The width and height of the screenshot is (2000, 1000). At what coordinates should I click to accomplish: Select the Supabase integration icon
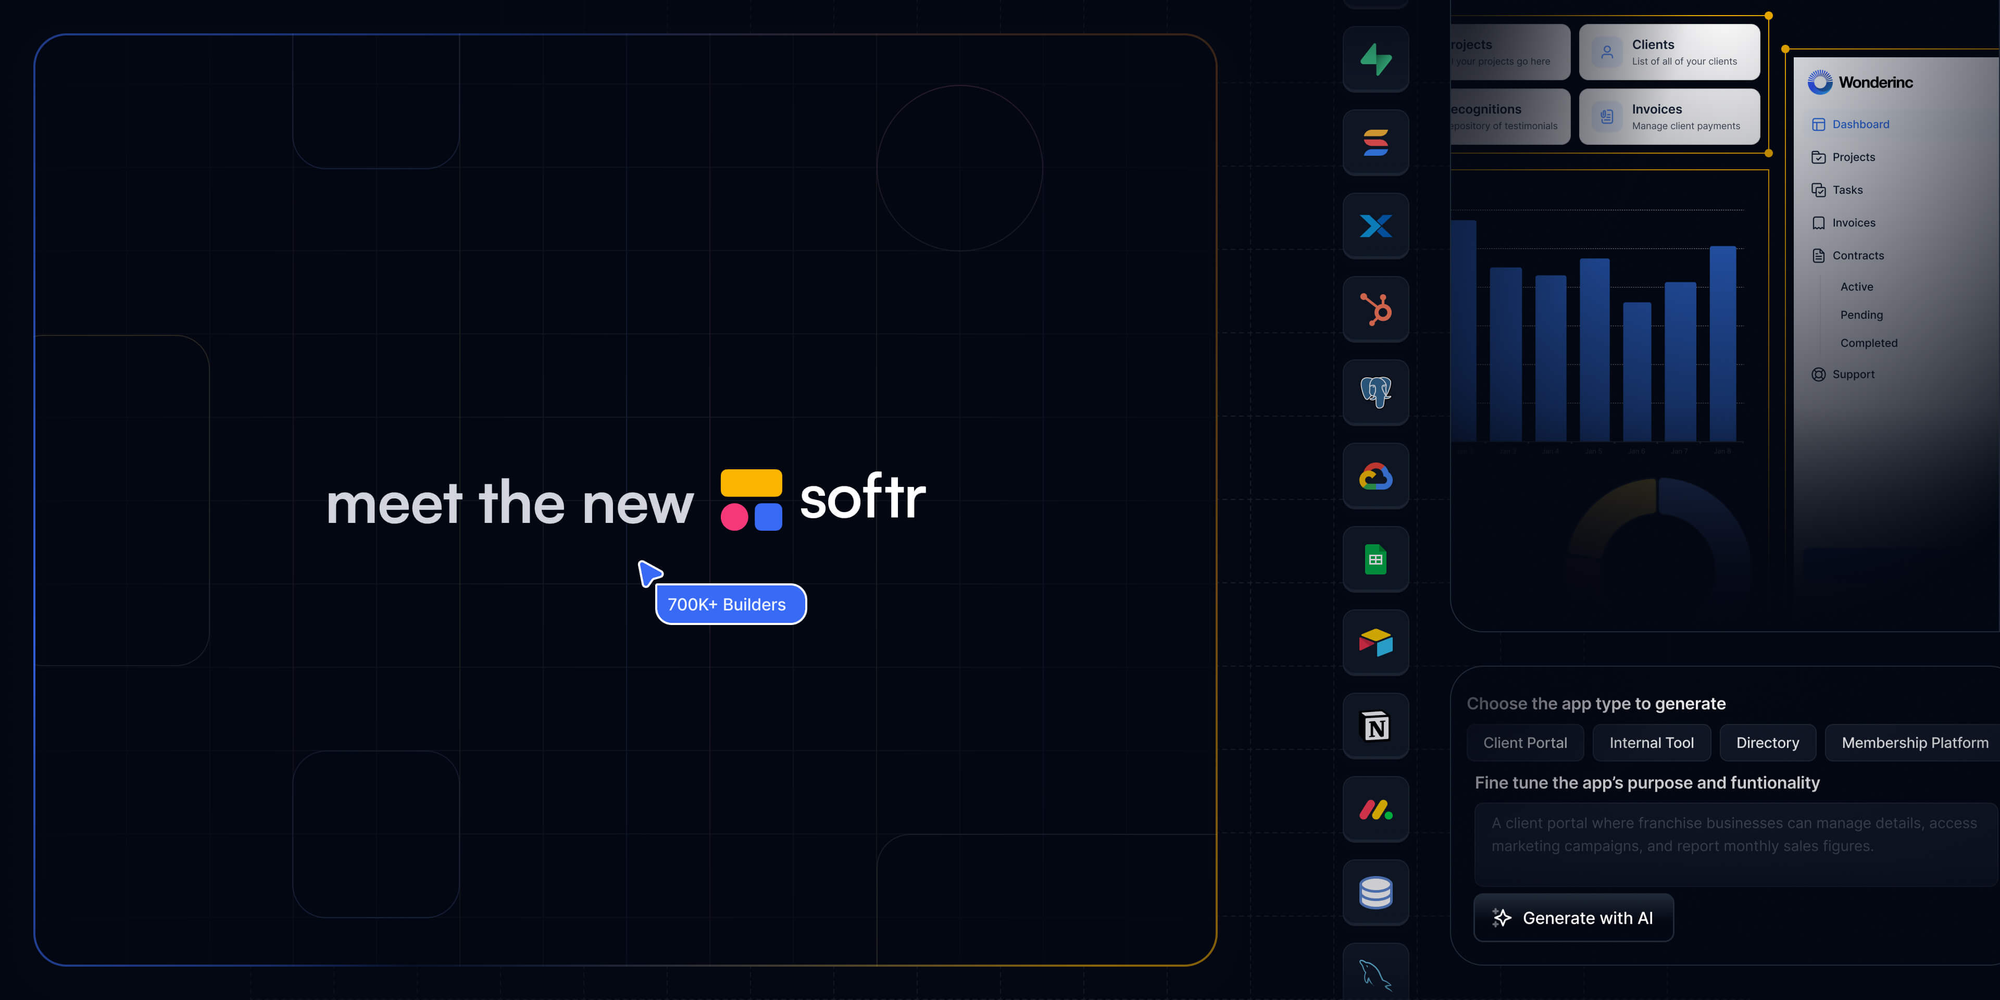coord(1375,59)
